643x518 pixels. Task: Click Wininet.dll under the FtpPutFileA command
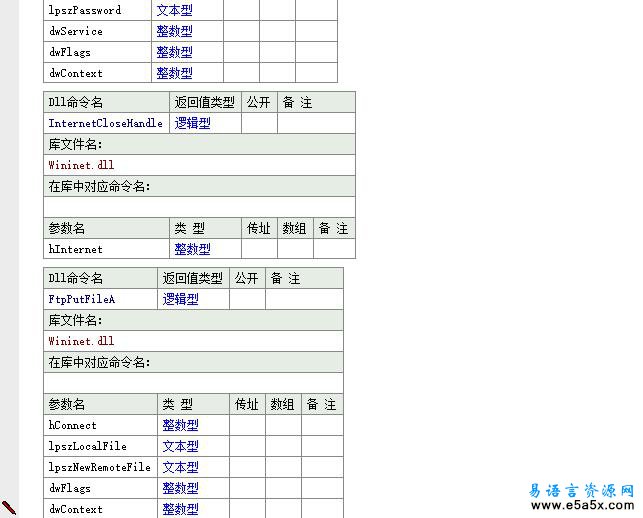[81, 341]
